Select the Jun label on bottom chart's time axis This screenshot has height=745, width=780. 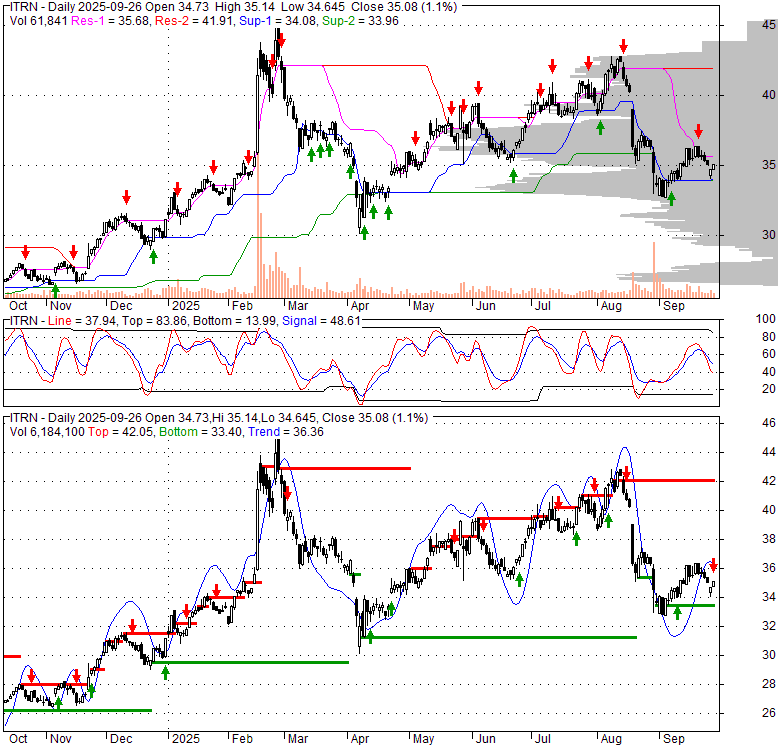coord(485,739)
